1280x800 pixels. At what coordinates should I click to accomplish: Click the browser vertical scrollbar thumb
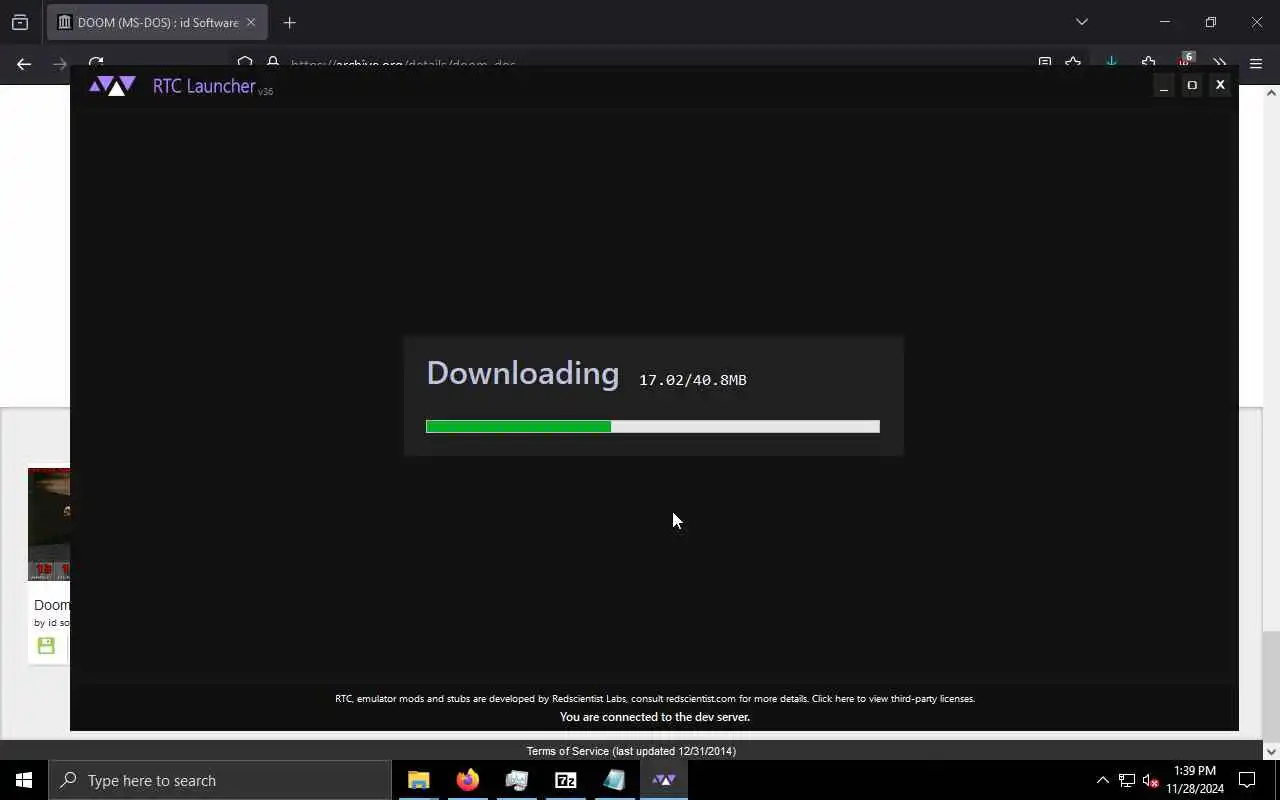pos(1271,685)
